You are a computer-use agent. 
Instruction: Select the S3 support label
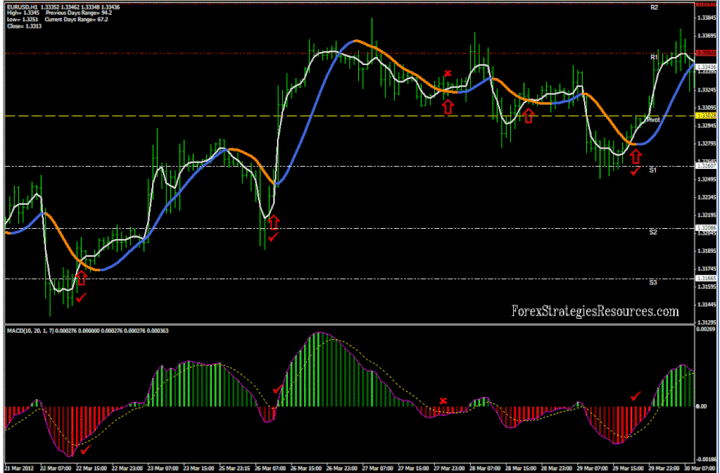[653, 282]
